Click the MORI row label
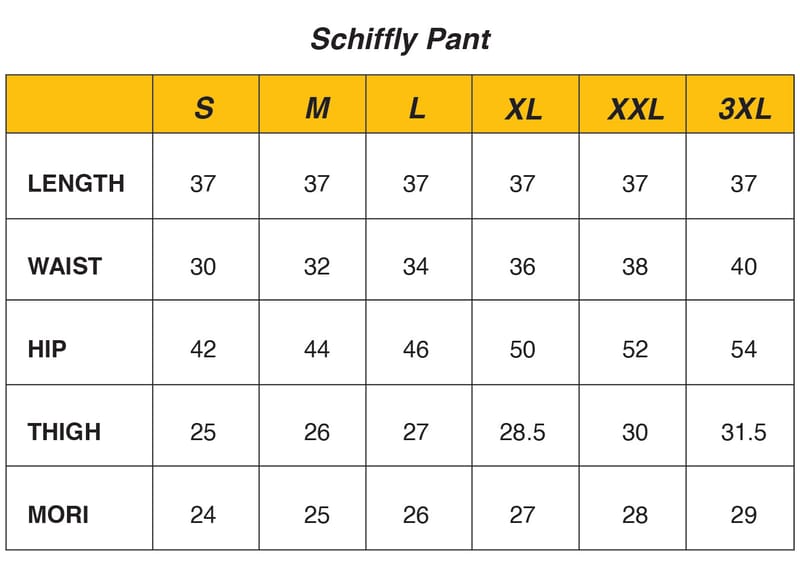 point(58,515)
